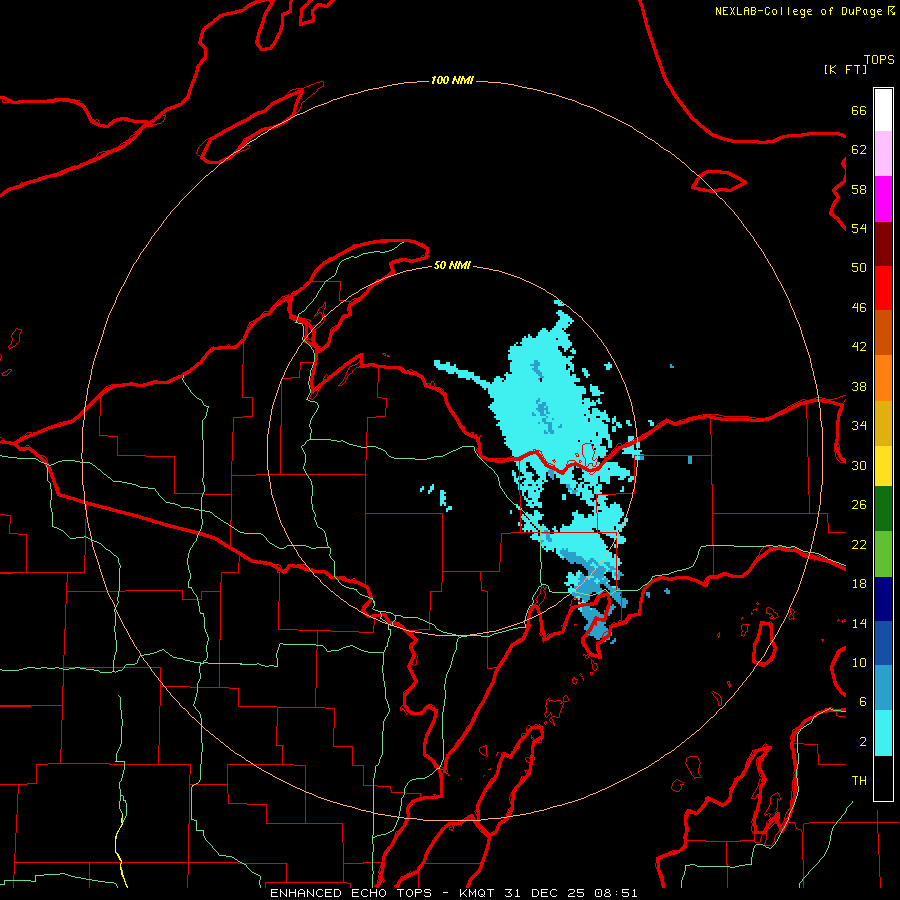Click the cyan legend swatch near 2
This screenshot has height=900, width=900.
pos(883,734)
